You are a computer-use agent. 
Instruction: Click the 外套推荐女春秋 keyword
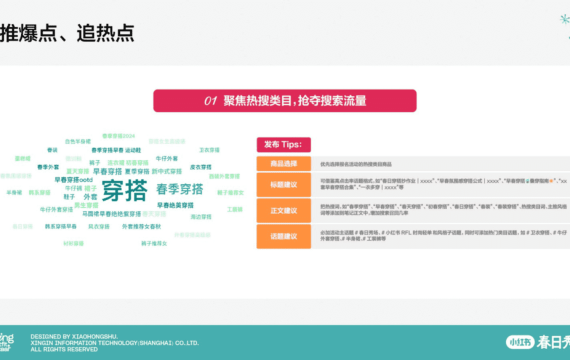141,226
